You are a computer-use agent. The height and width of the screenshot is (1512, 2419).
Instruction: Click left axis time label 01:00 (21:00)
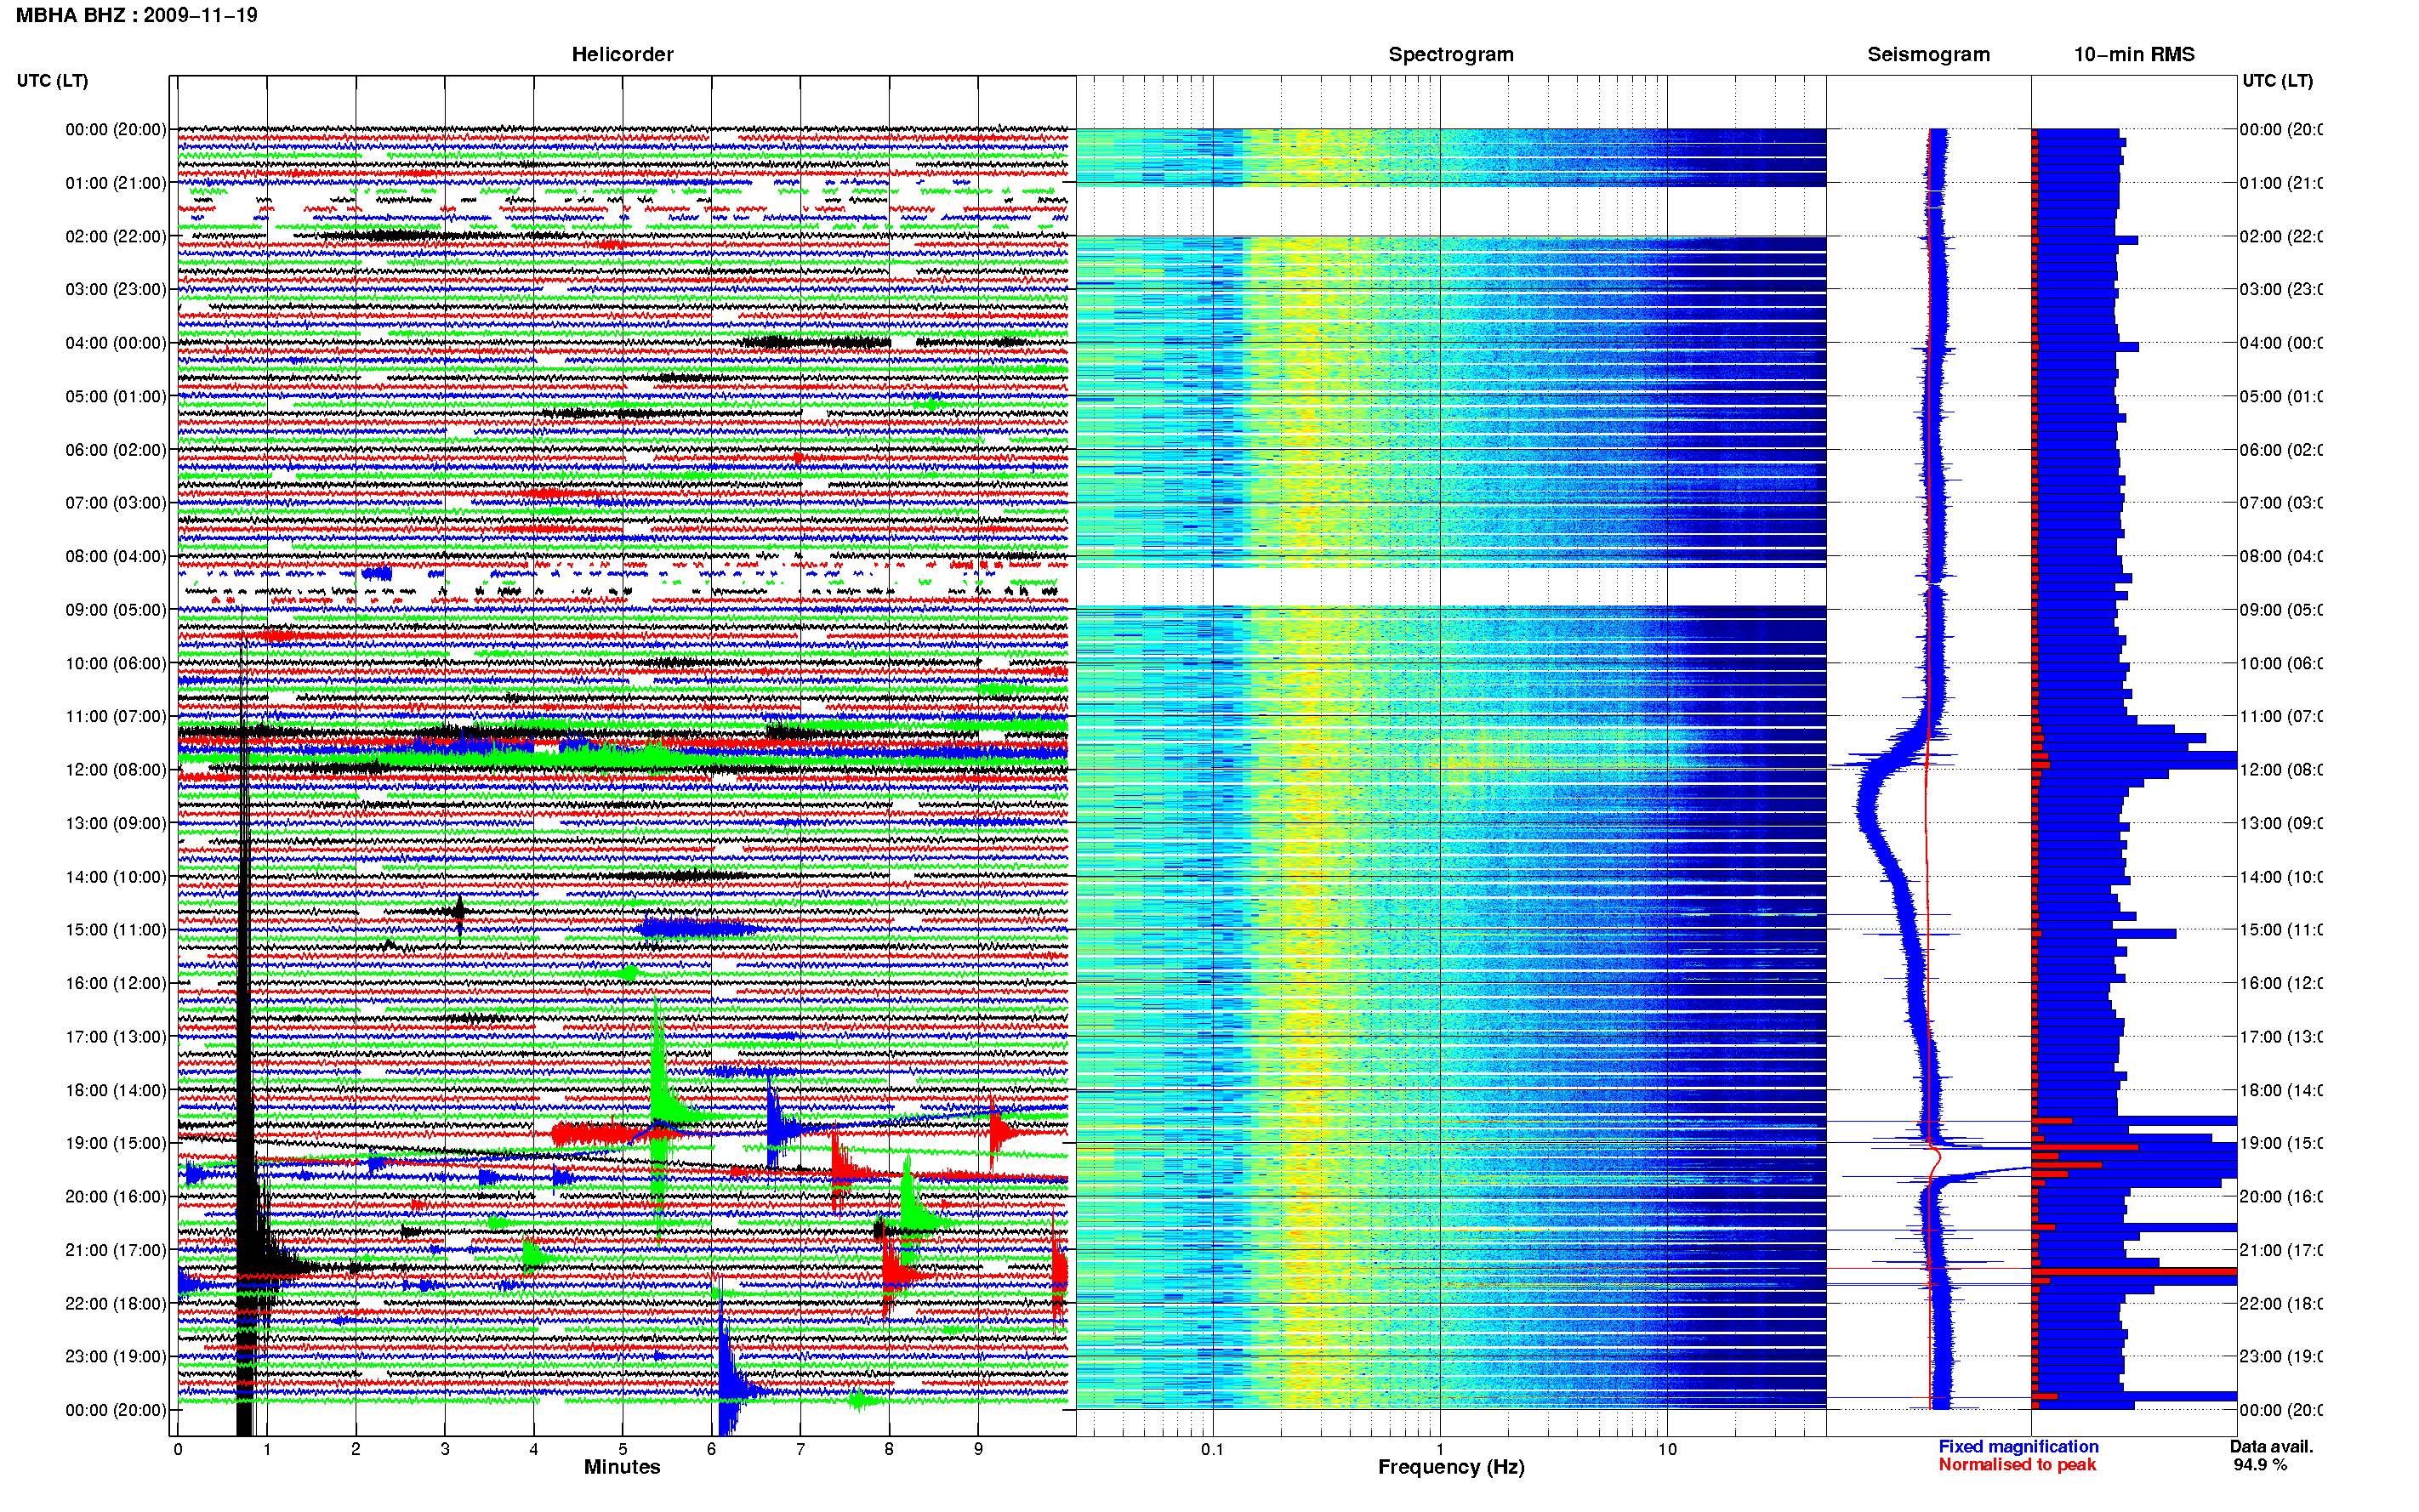pos(116,183)
